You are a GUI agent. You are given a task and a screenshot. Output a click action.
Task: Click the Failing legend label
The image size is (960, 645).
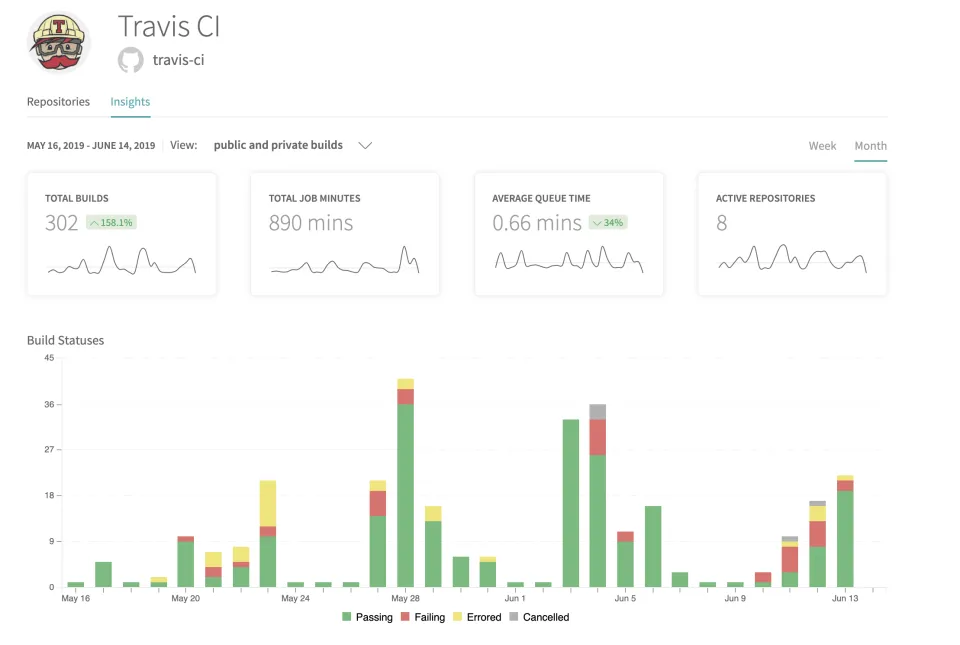430,617
